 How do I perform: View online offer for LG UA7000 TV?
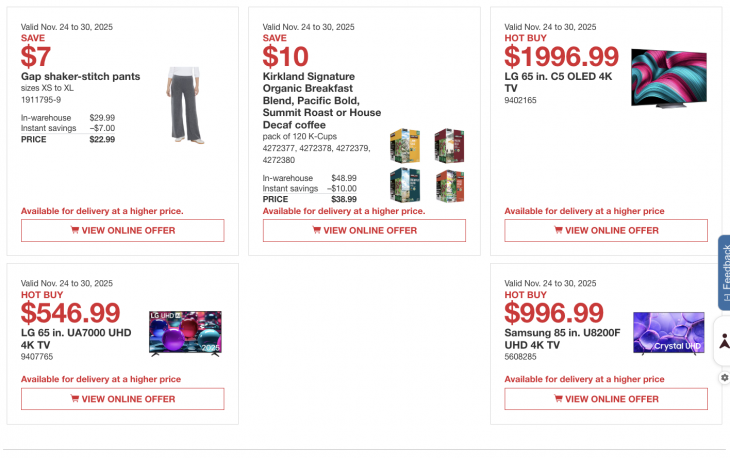123,399
